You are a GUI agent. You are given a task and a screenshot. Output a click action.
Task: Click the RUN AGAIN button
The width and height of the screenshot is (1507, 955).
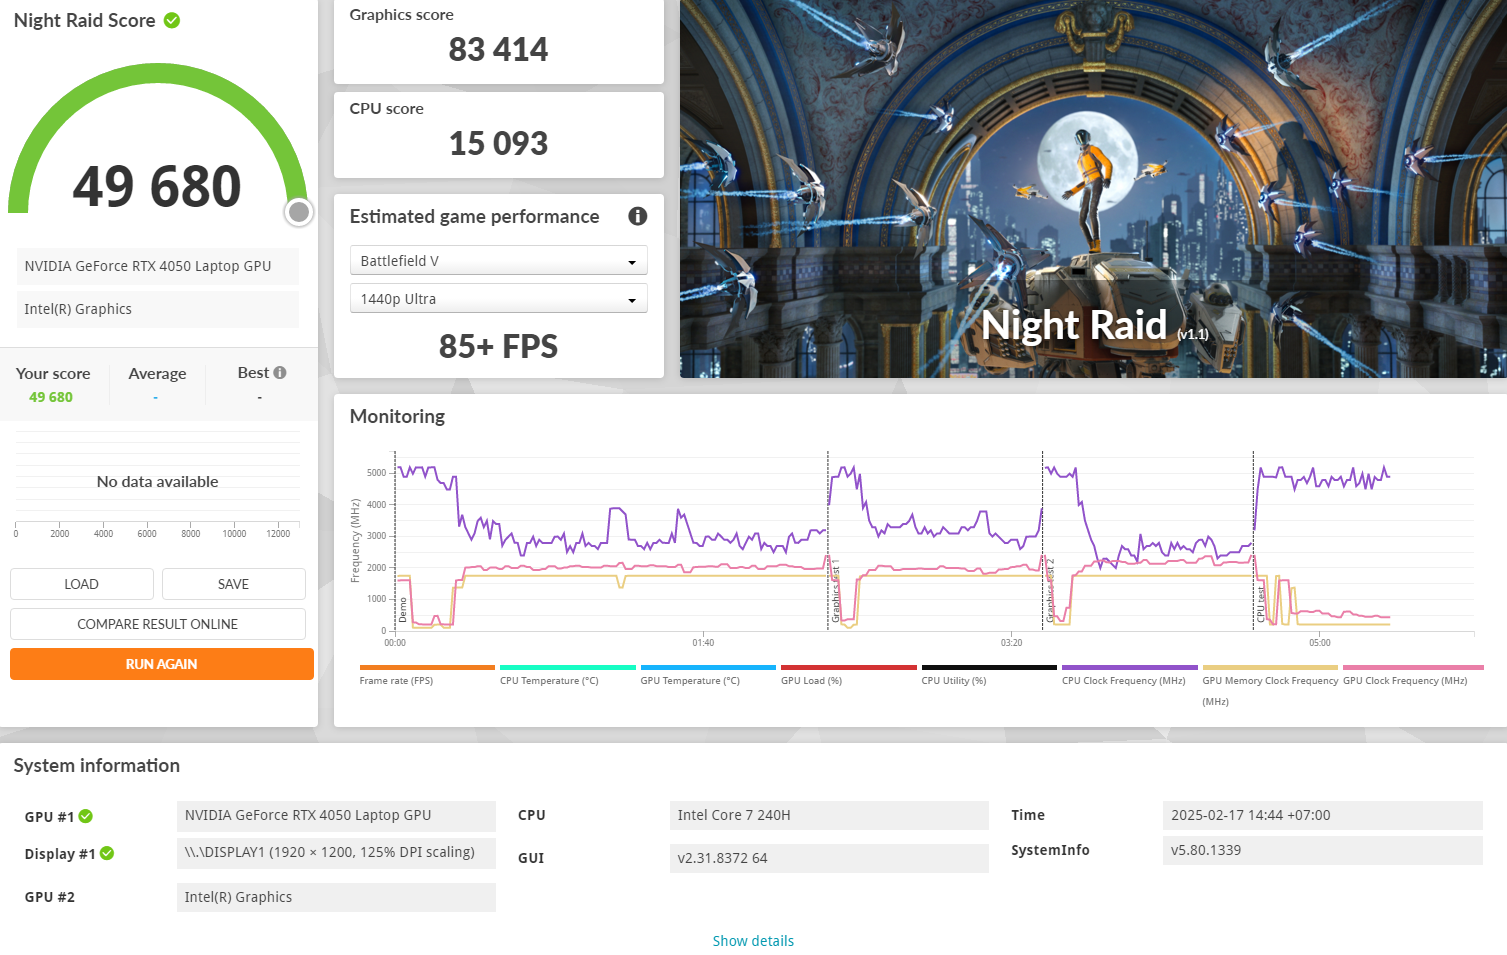click(x=161, y=663)
